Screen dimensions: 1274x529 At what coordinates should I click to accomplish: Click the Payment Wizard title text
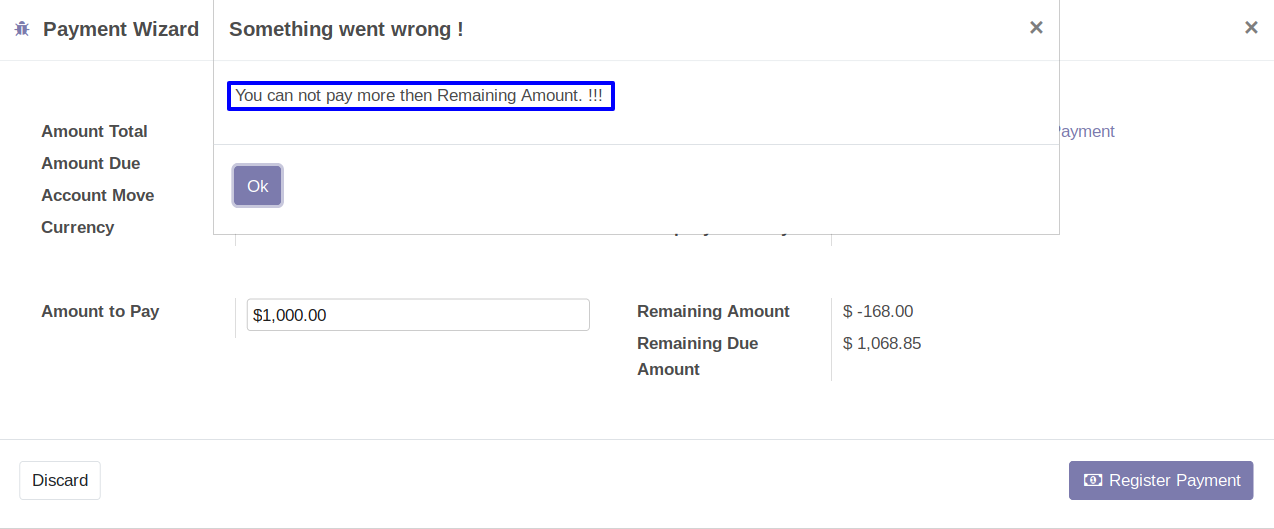click(x=121, y=29)
